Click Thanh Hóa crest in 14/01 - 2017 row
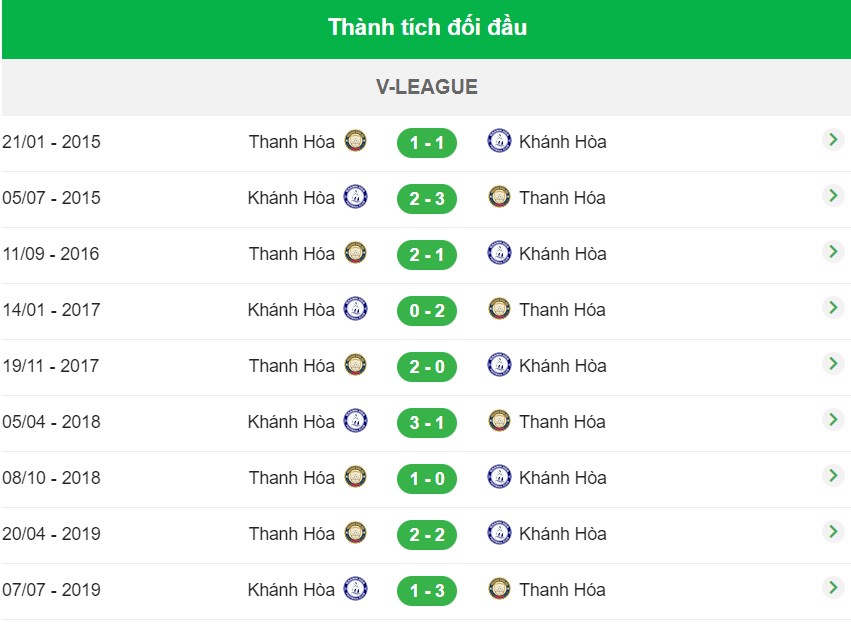This screenshot has width=851, height=625. 499,309
